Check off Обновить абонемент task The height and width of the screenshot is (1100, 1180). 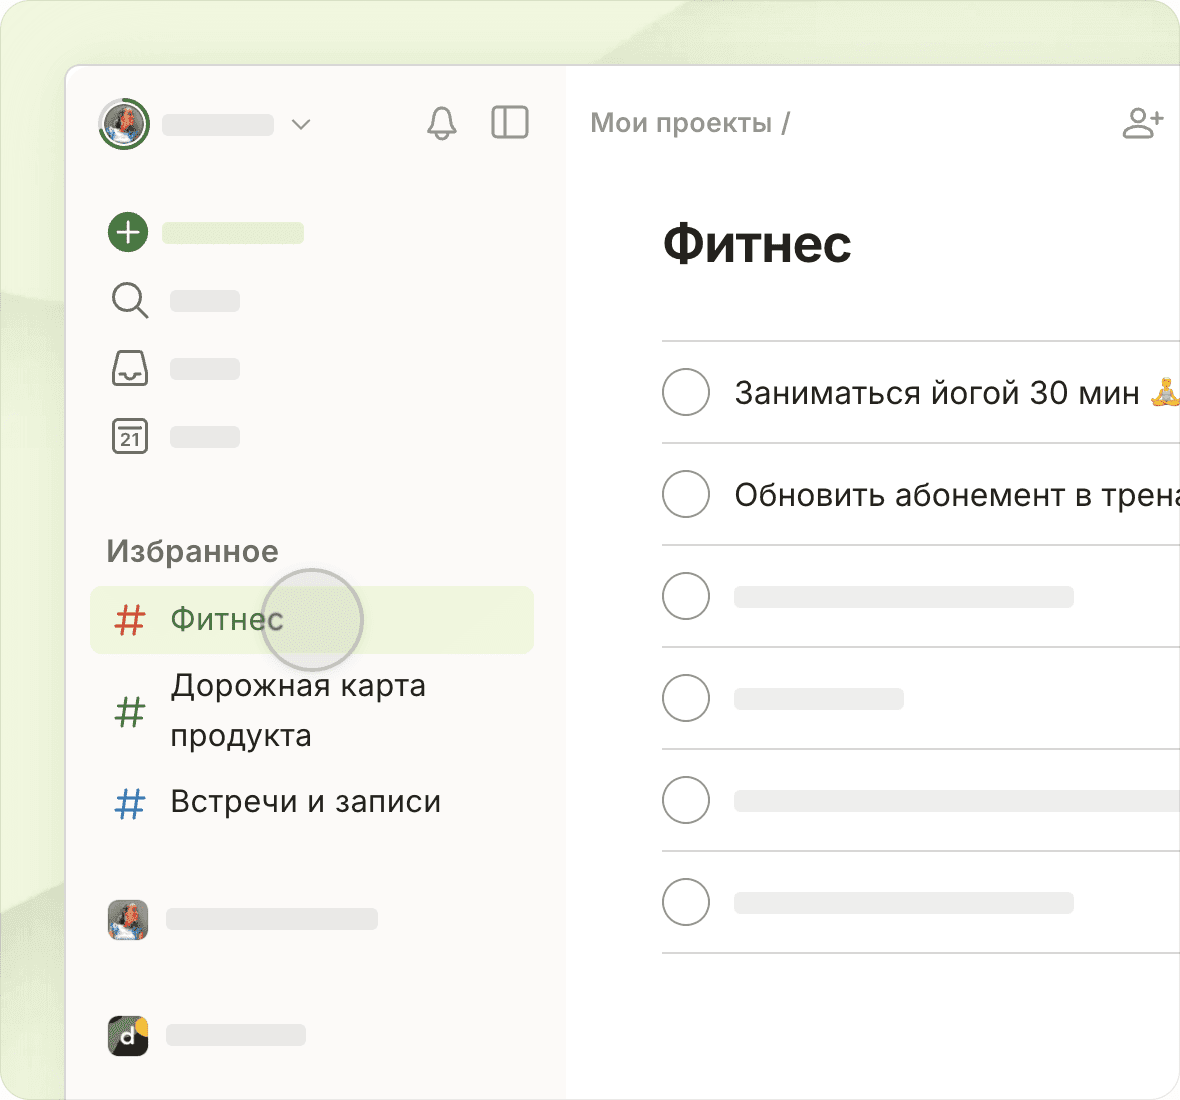tap(686, 494)
